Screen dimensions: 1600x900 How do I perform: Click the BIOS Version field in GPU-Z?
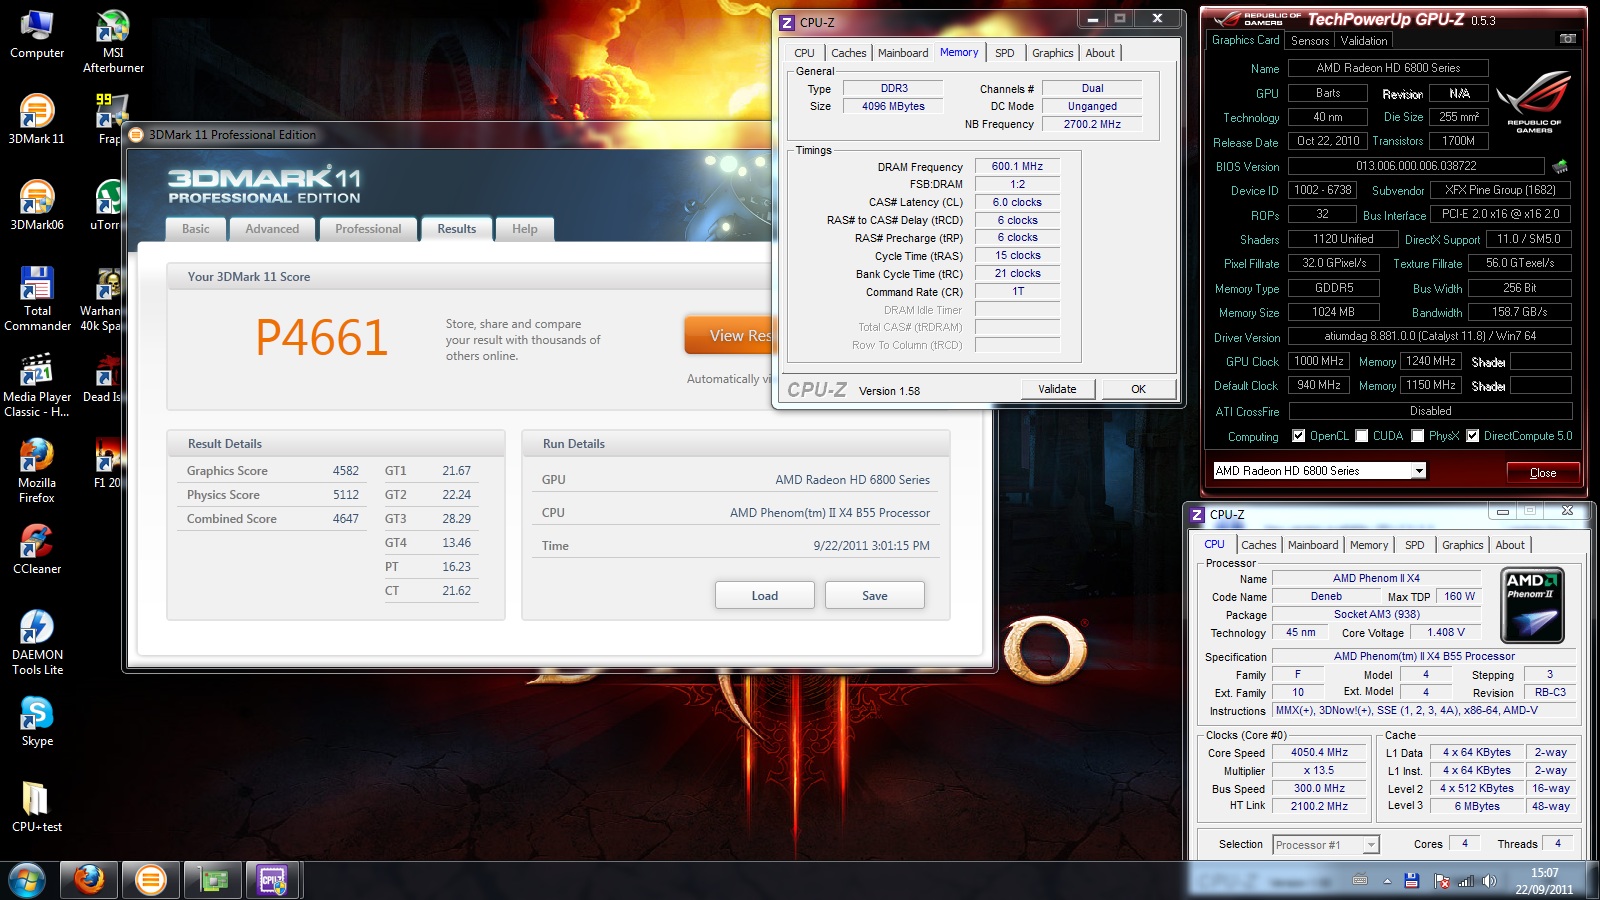(x=1416, y=166)
